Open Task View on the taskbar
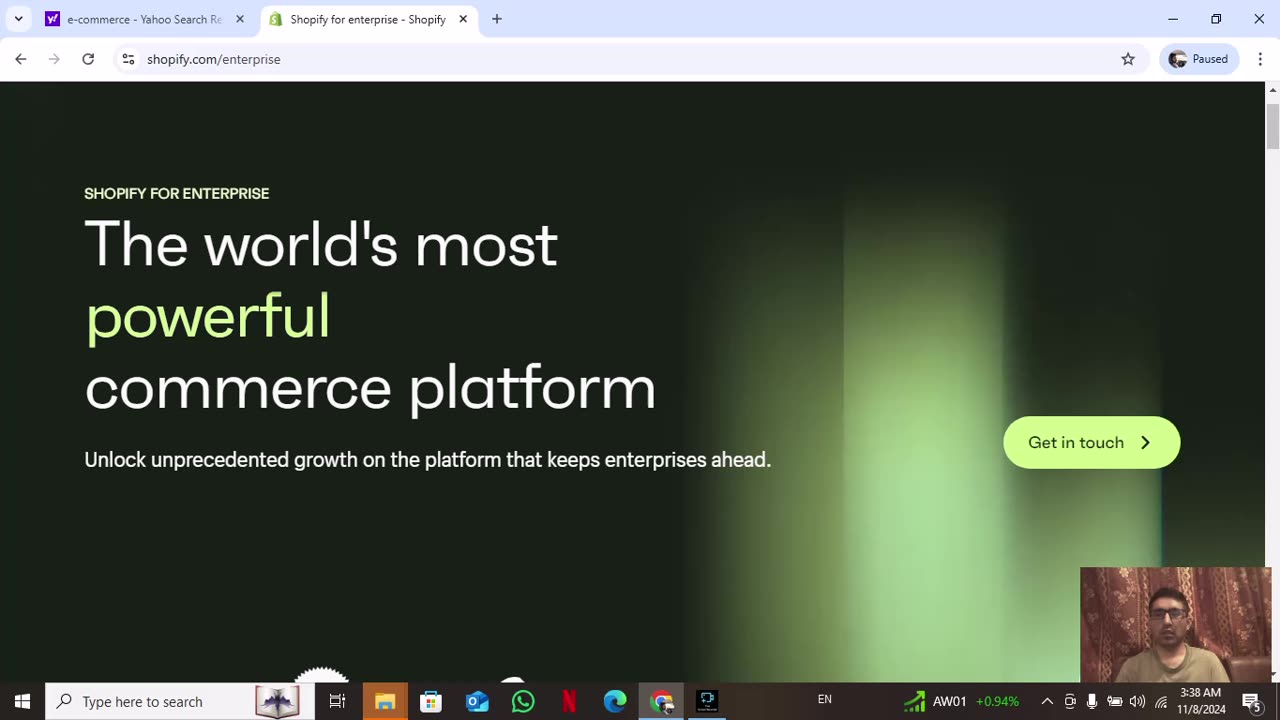This screenshot has width=1280, height=720. (337, 701)
